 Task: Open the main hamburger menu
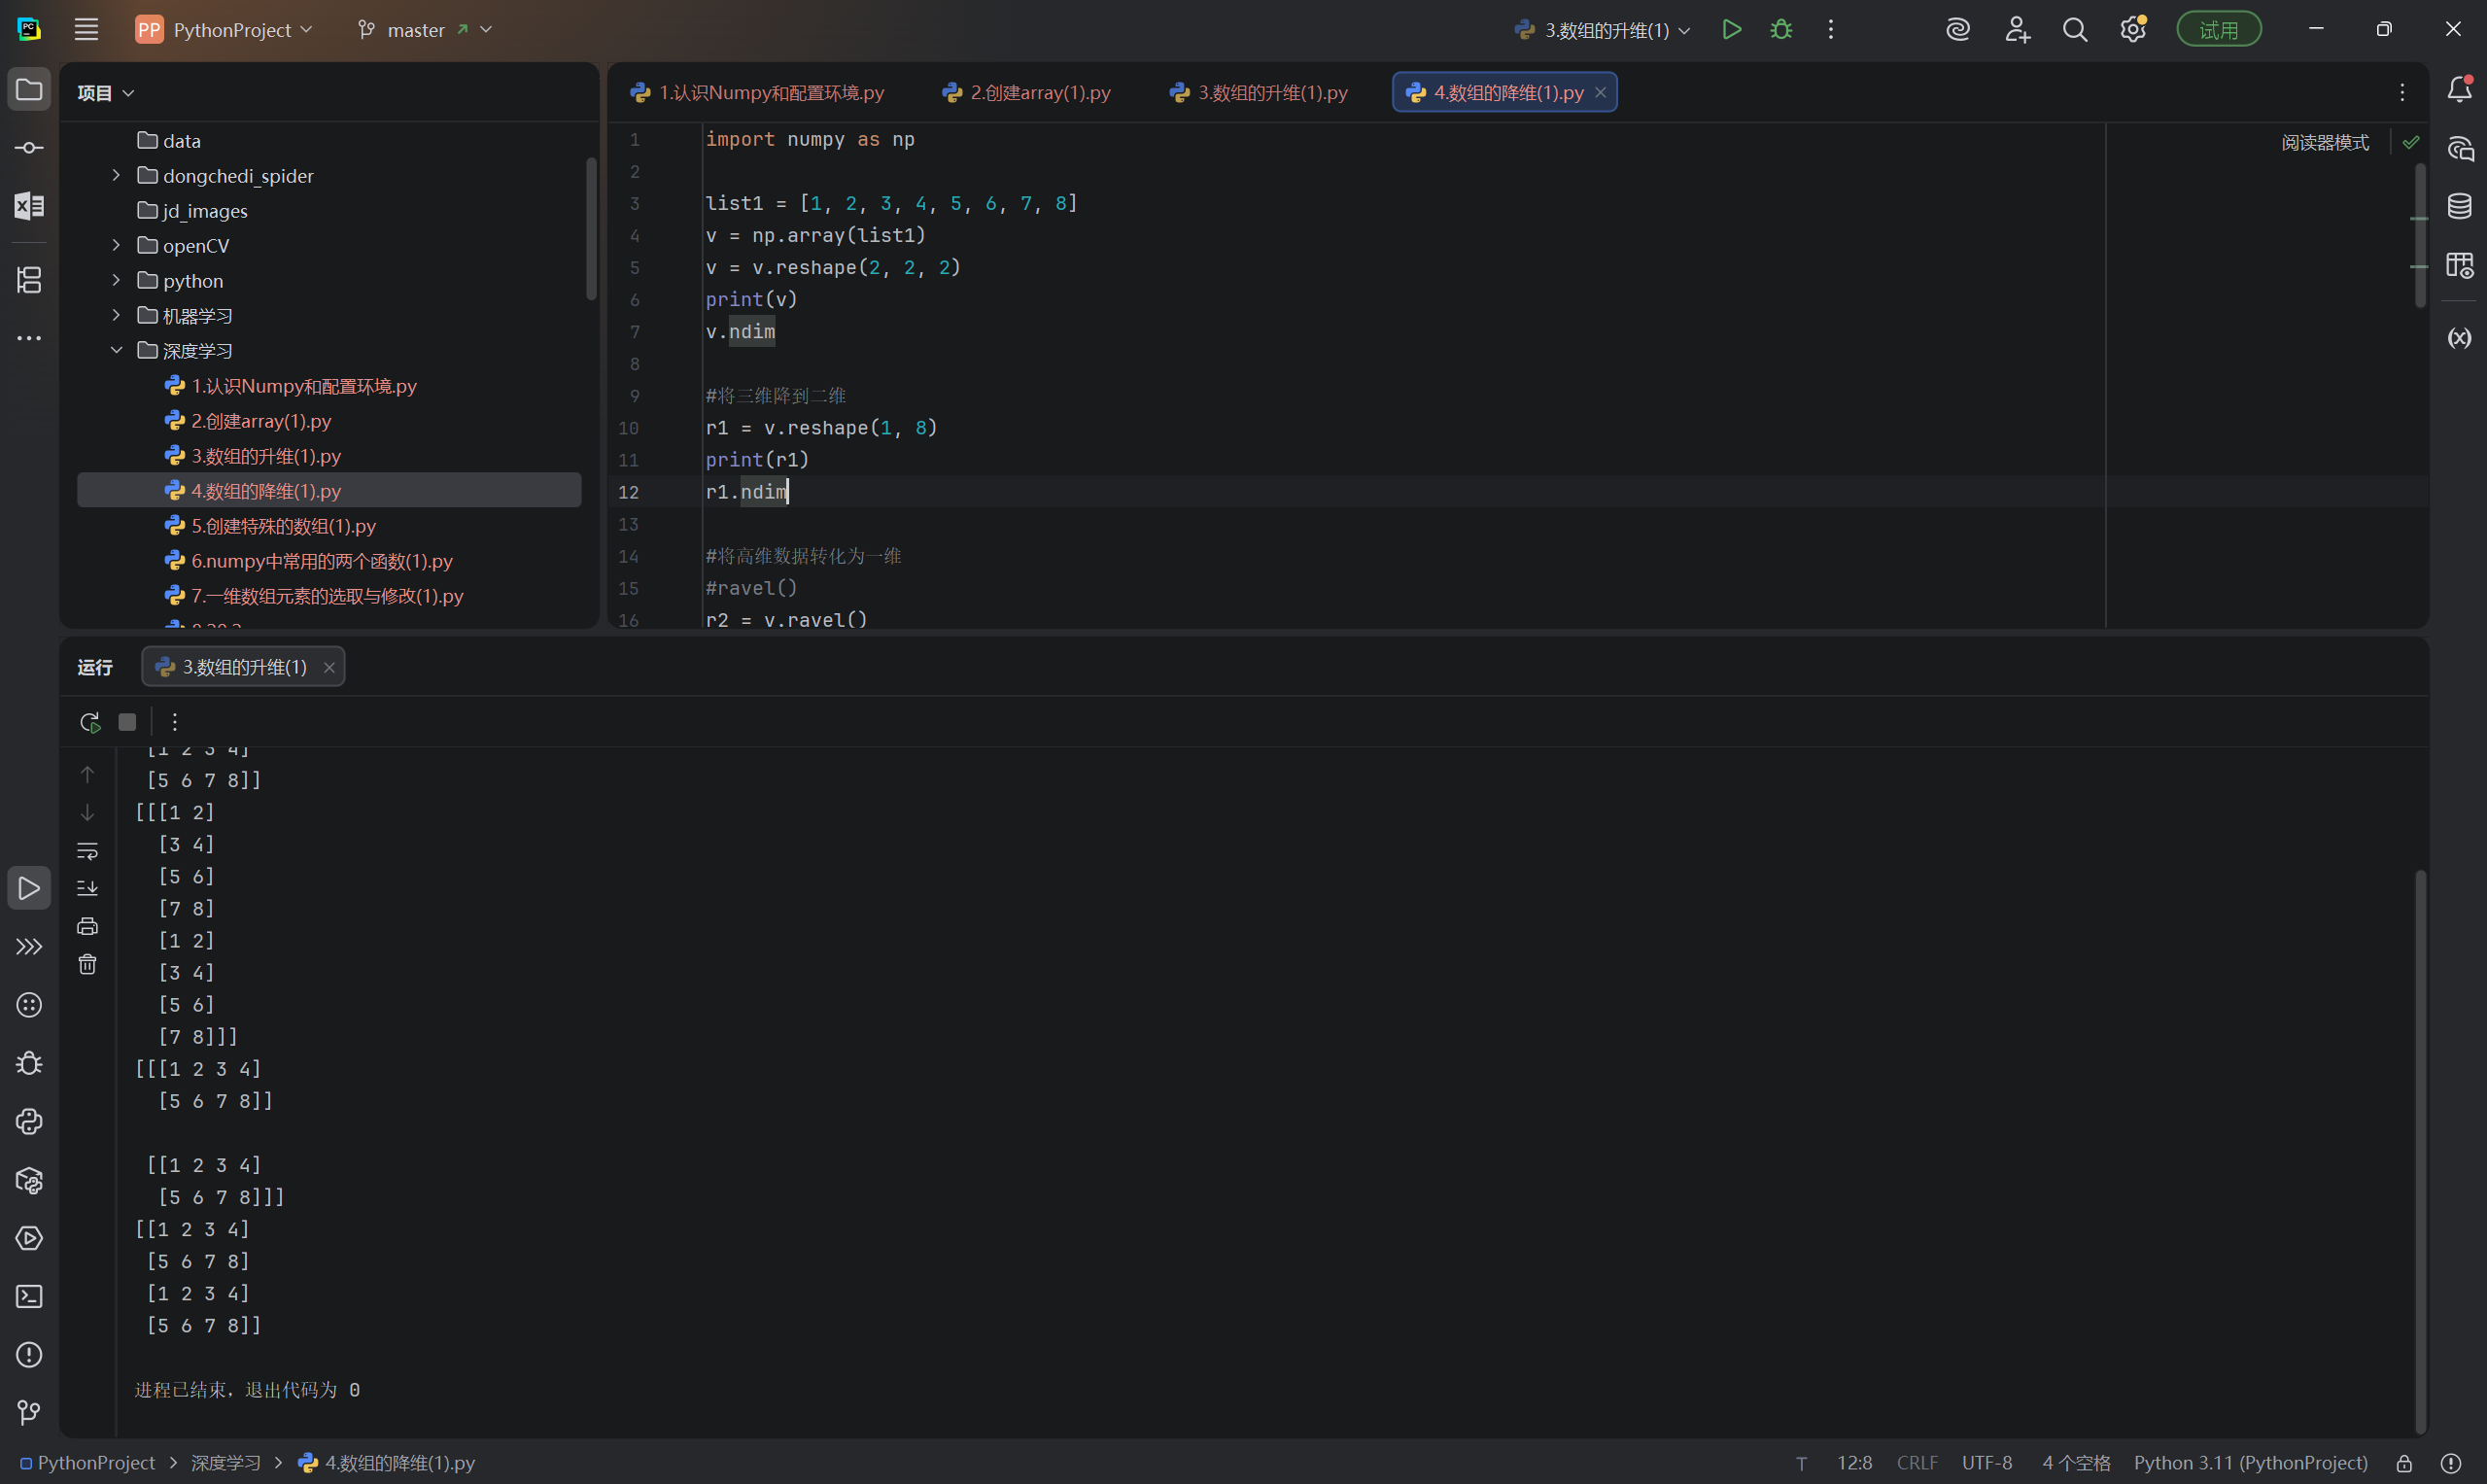pos(86,30)
